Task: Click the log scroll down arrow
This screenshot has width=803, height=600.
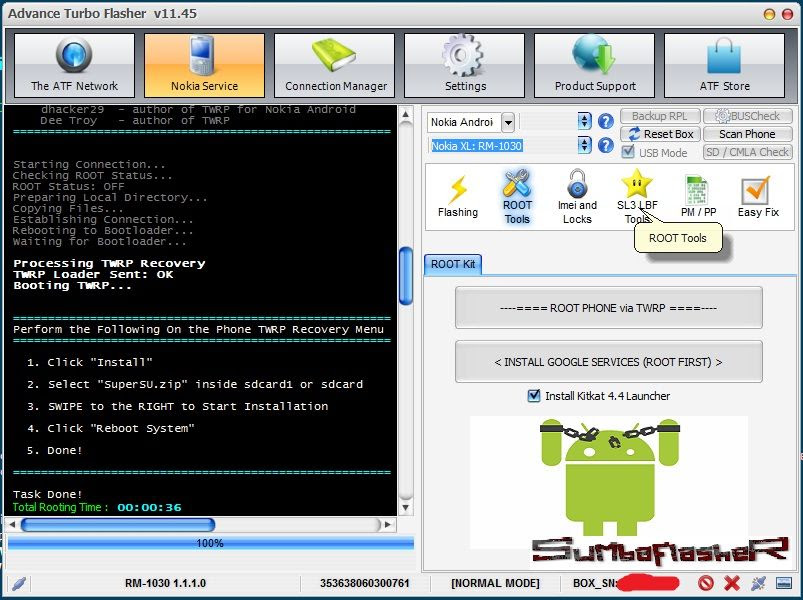Action: click(406, 507)
